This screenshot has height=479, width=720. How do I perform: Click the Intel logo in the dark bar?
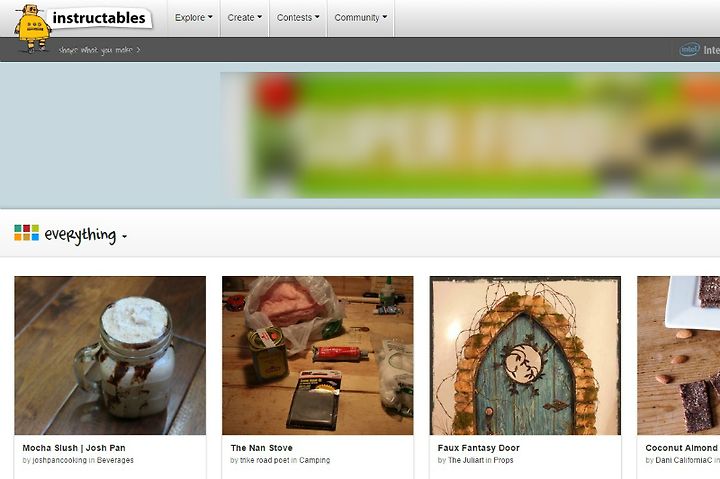point(689,49)
